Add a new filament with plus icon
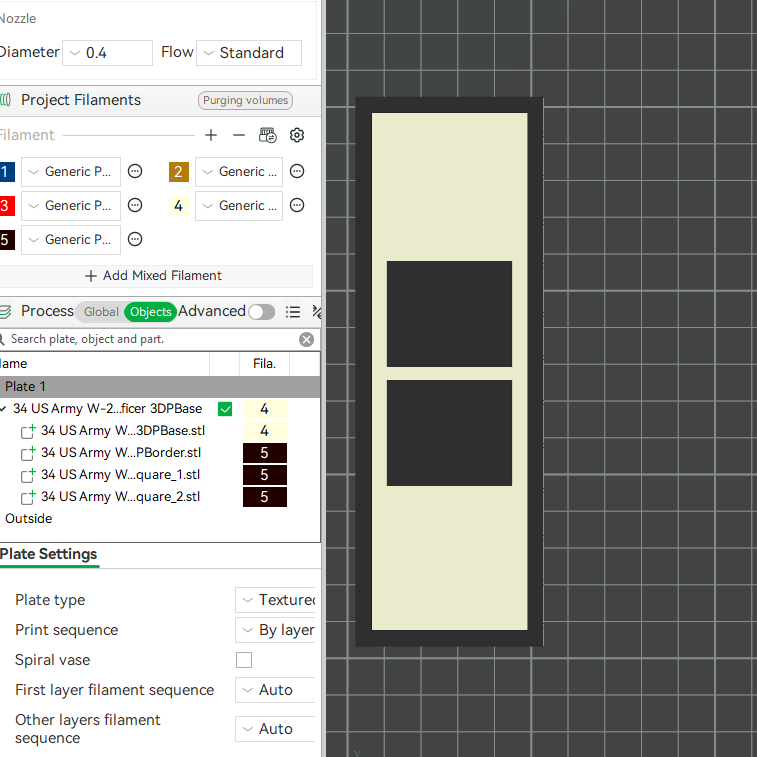Image resolution: width=757 pixels, height=757 pixels. pos(210,135)
